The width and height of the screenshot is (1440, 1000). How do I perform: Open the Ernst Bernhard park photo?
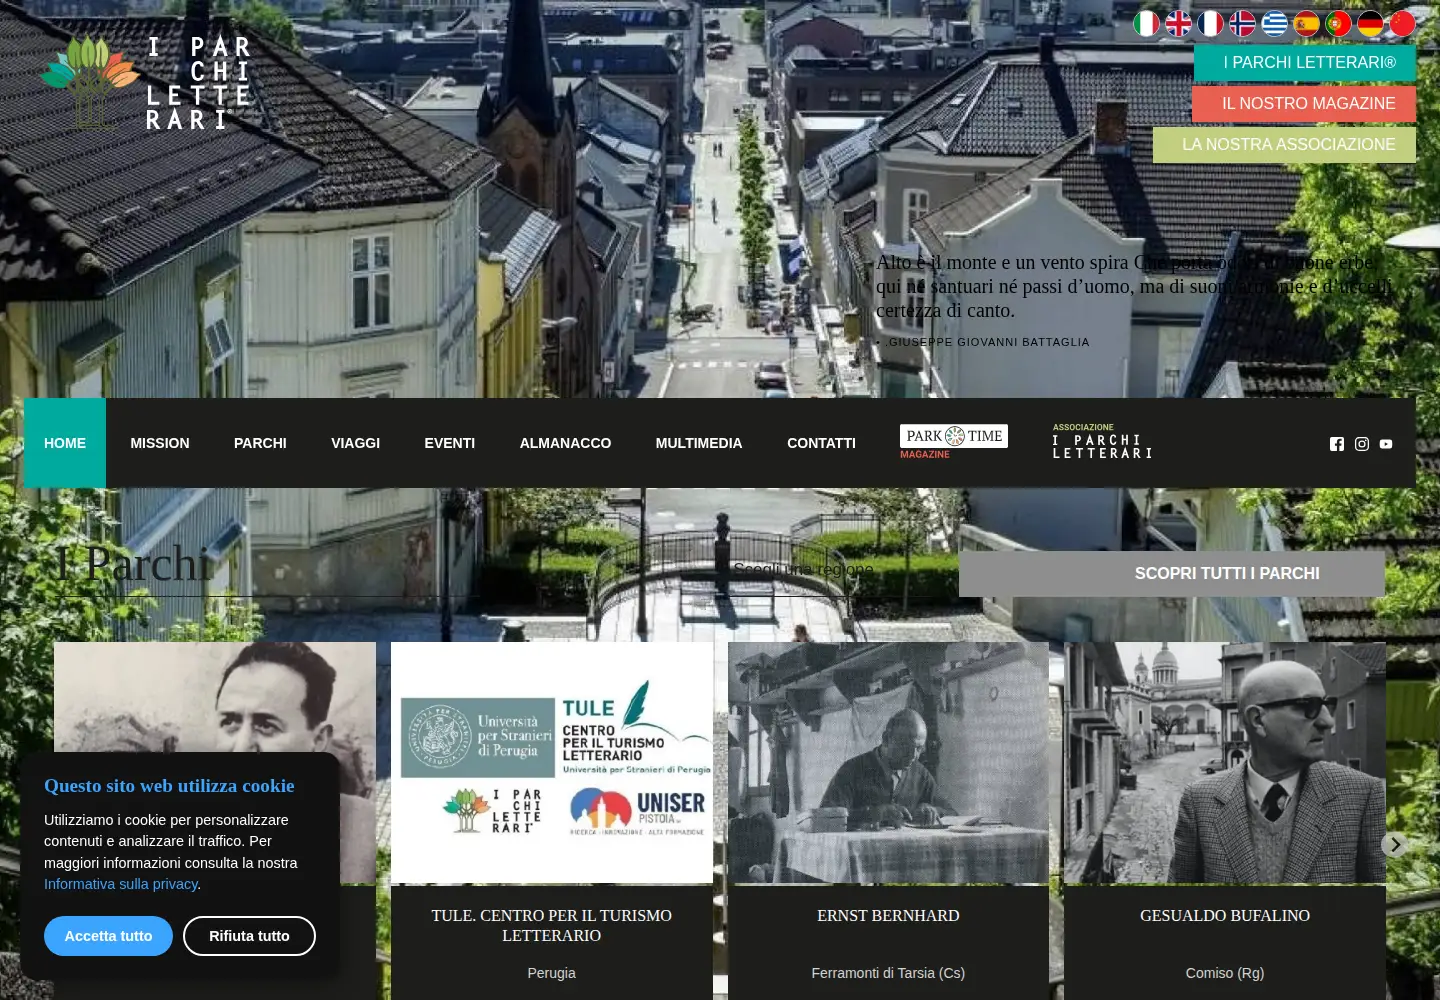tap(888, 763)
